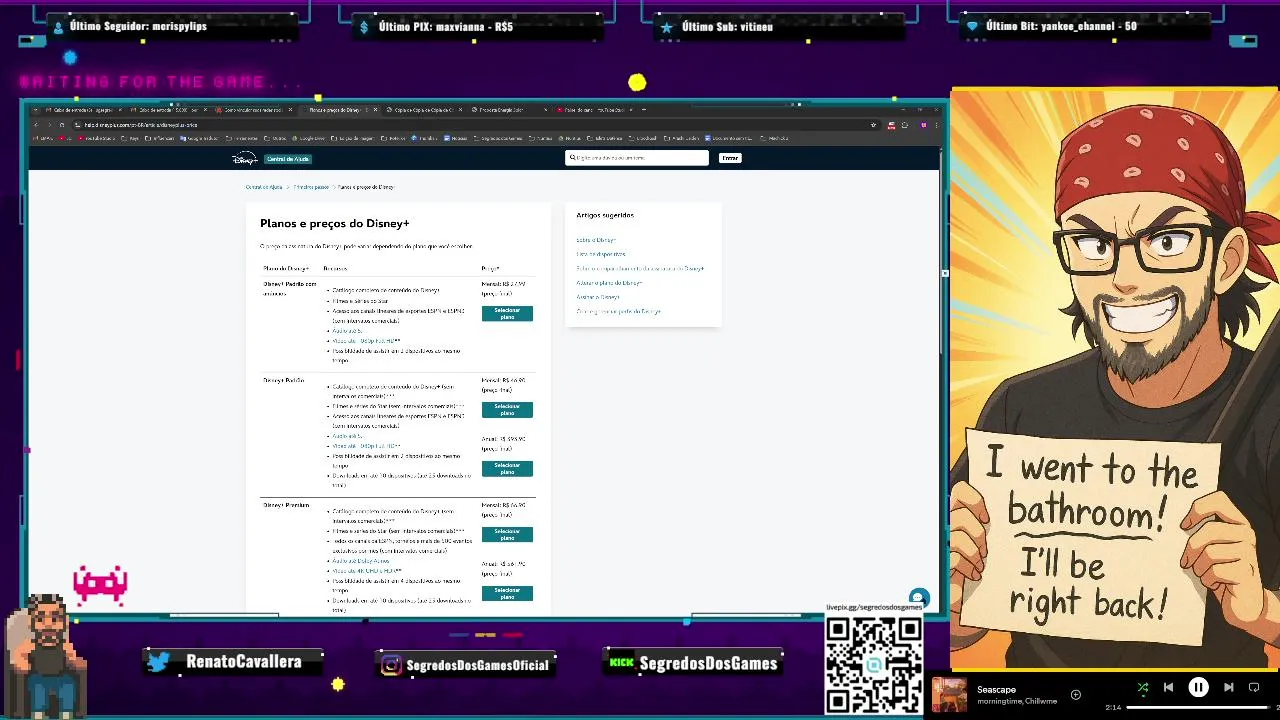
Task: Open a new browser tab with plus
Action: pyautogui.click(x=644, y=110)
